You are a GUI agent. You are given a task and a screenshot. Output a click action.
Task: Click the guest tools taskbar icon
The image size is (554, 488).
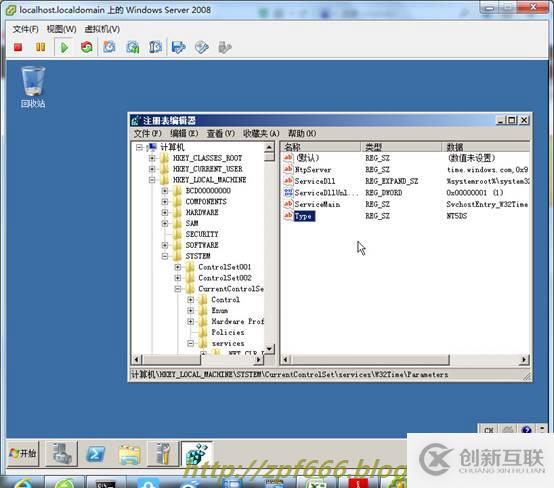163,453
